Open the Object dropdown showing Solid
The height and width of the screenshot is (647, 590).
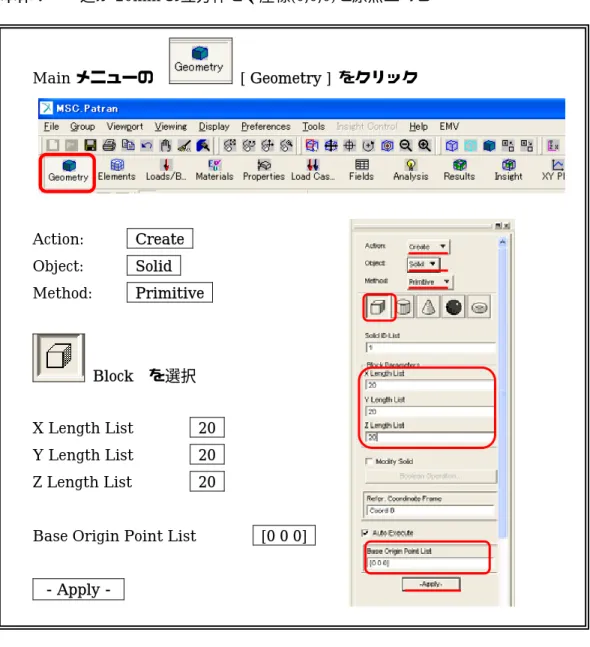click(423, 264)
